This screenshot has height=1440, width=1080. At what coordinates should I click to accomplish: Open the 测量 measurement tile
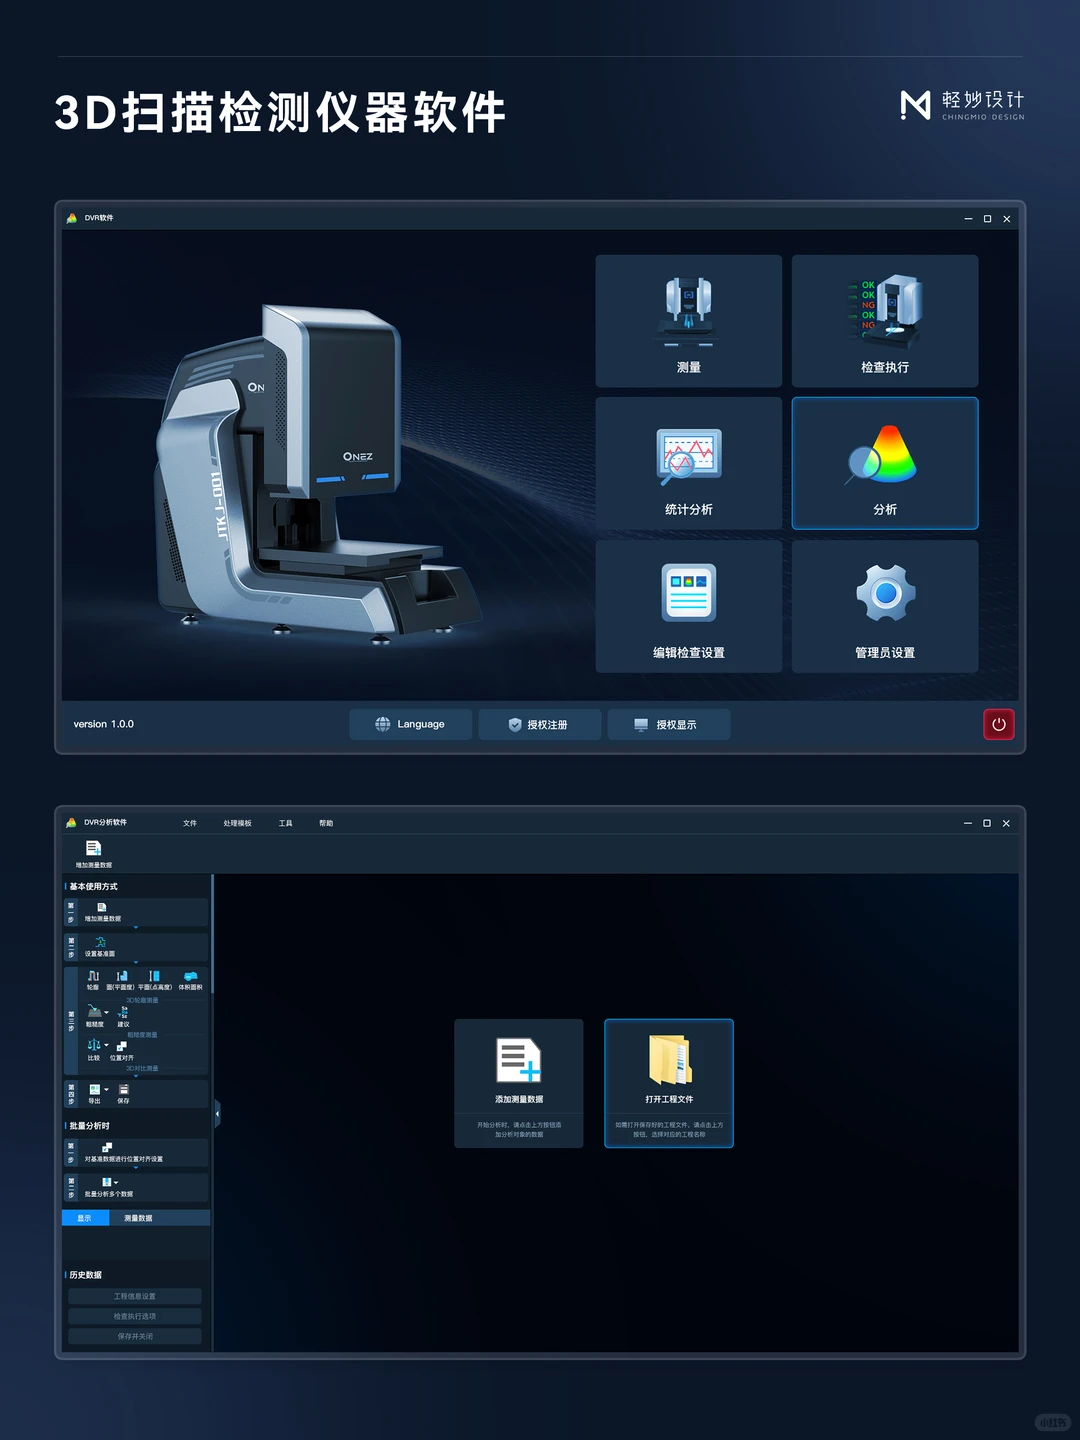pyautogui.click(x=688, y=320)
